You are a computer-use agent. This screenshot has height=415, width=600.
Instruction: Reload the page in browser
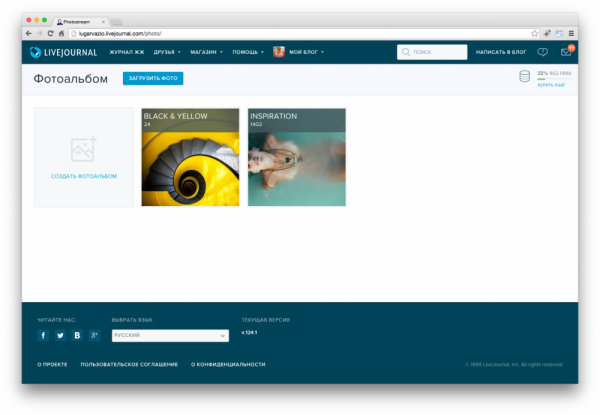[50, 33]
